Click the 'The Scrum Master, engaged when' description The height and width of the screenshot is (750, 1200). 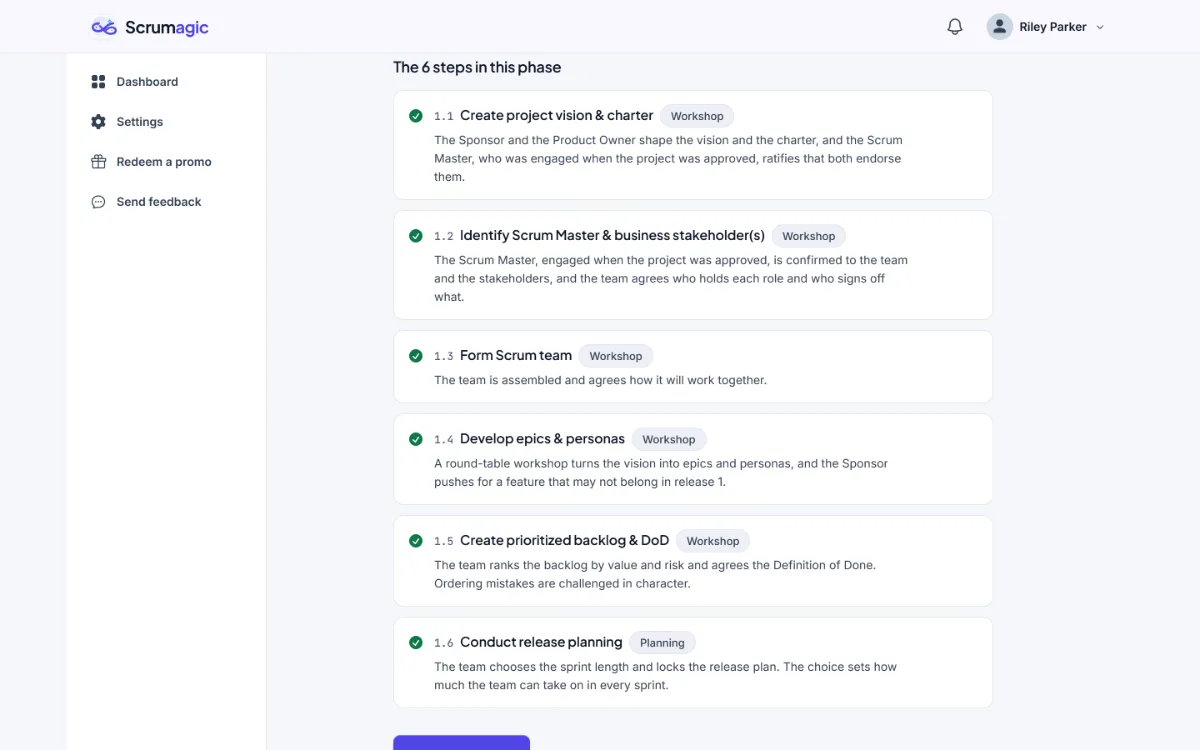pos(671,278)
